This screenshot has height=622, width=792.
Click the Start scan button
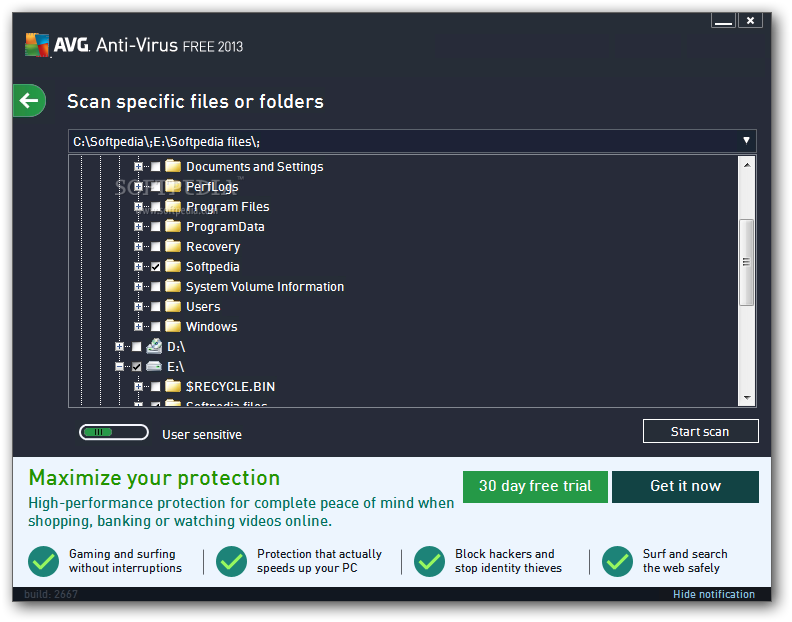tap(701, 431)
